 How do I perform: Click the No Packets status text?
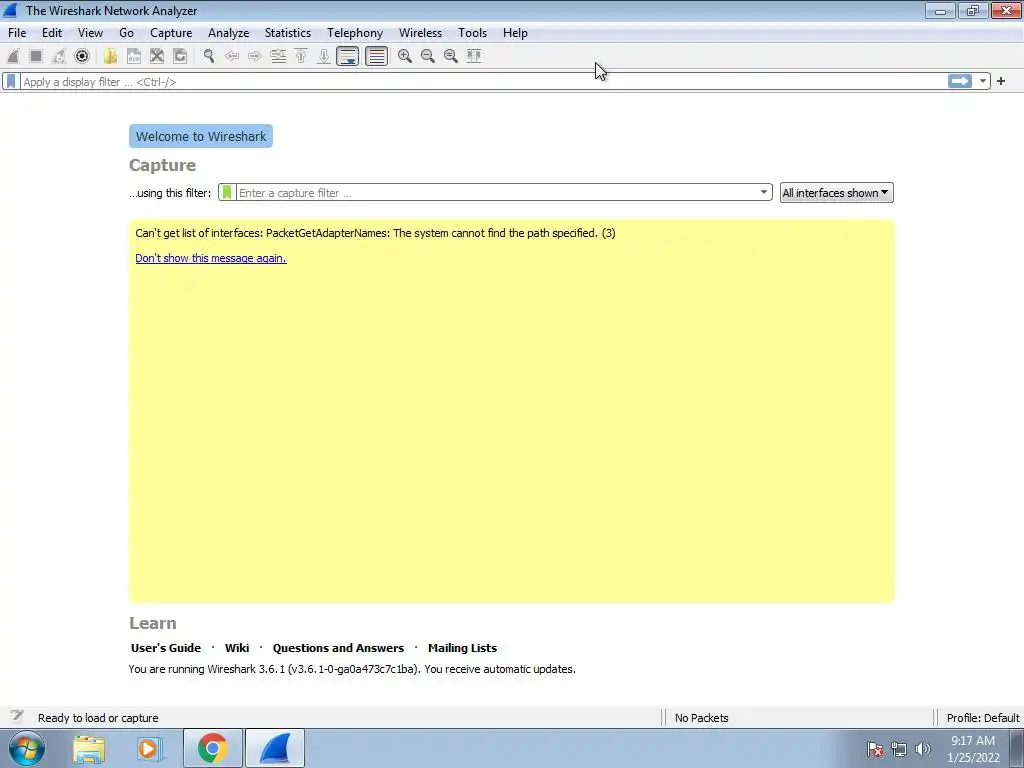[701, 718]
